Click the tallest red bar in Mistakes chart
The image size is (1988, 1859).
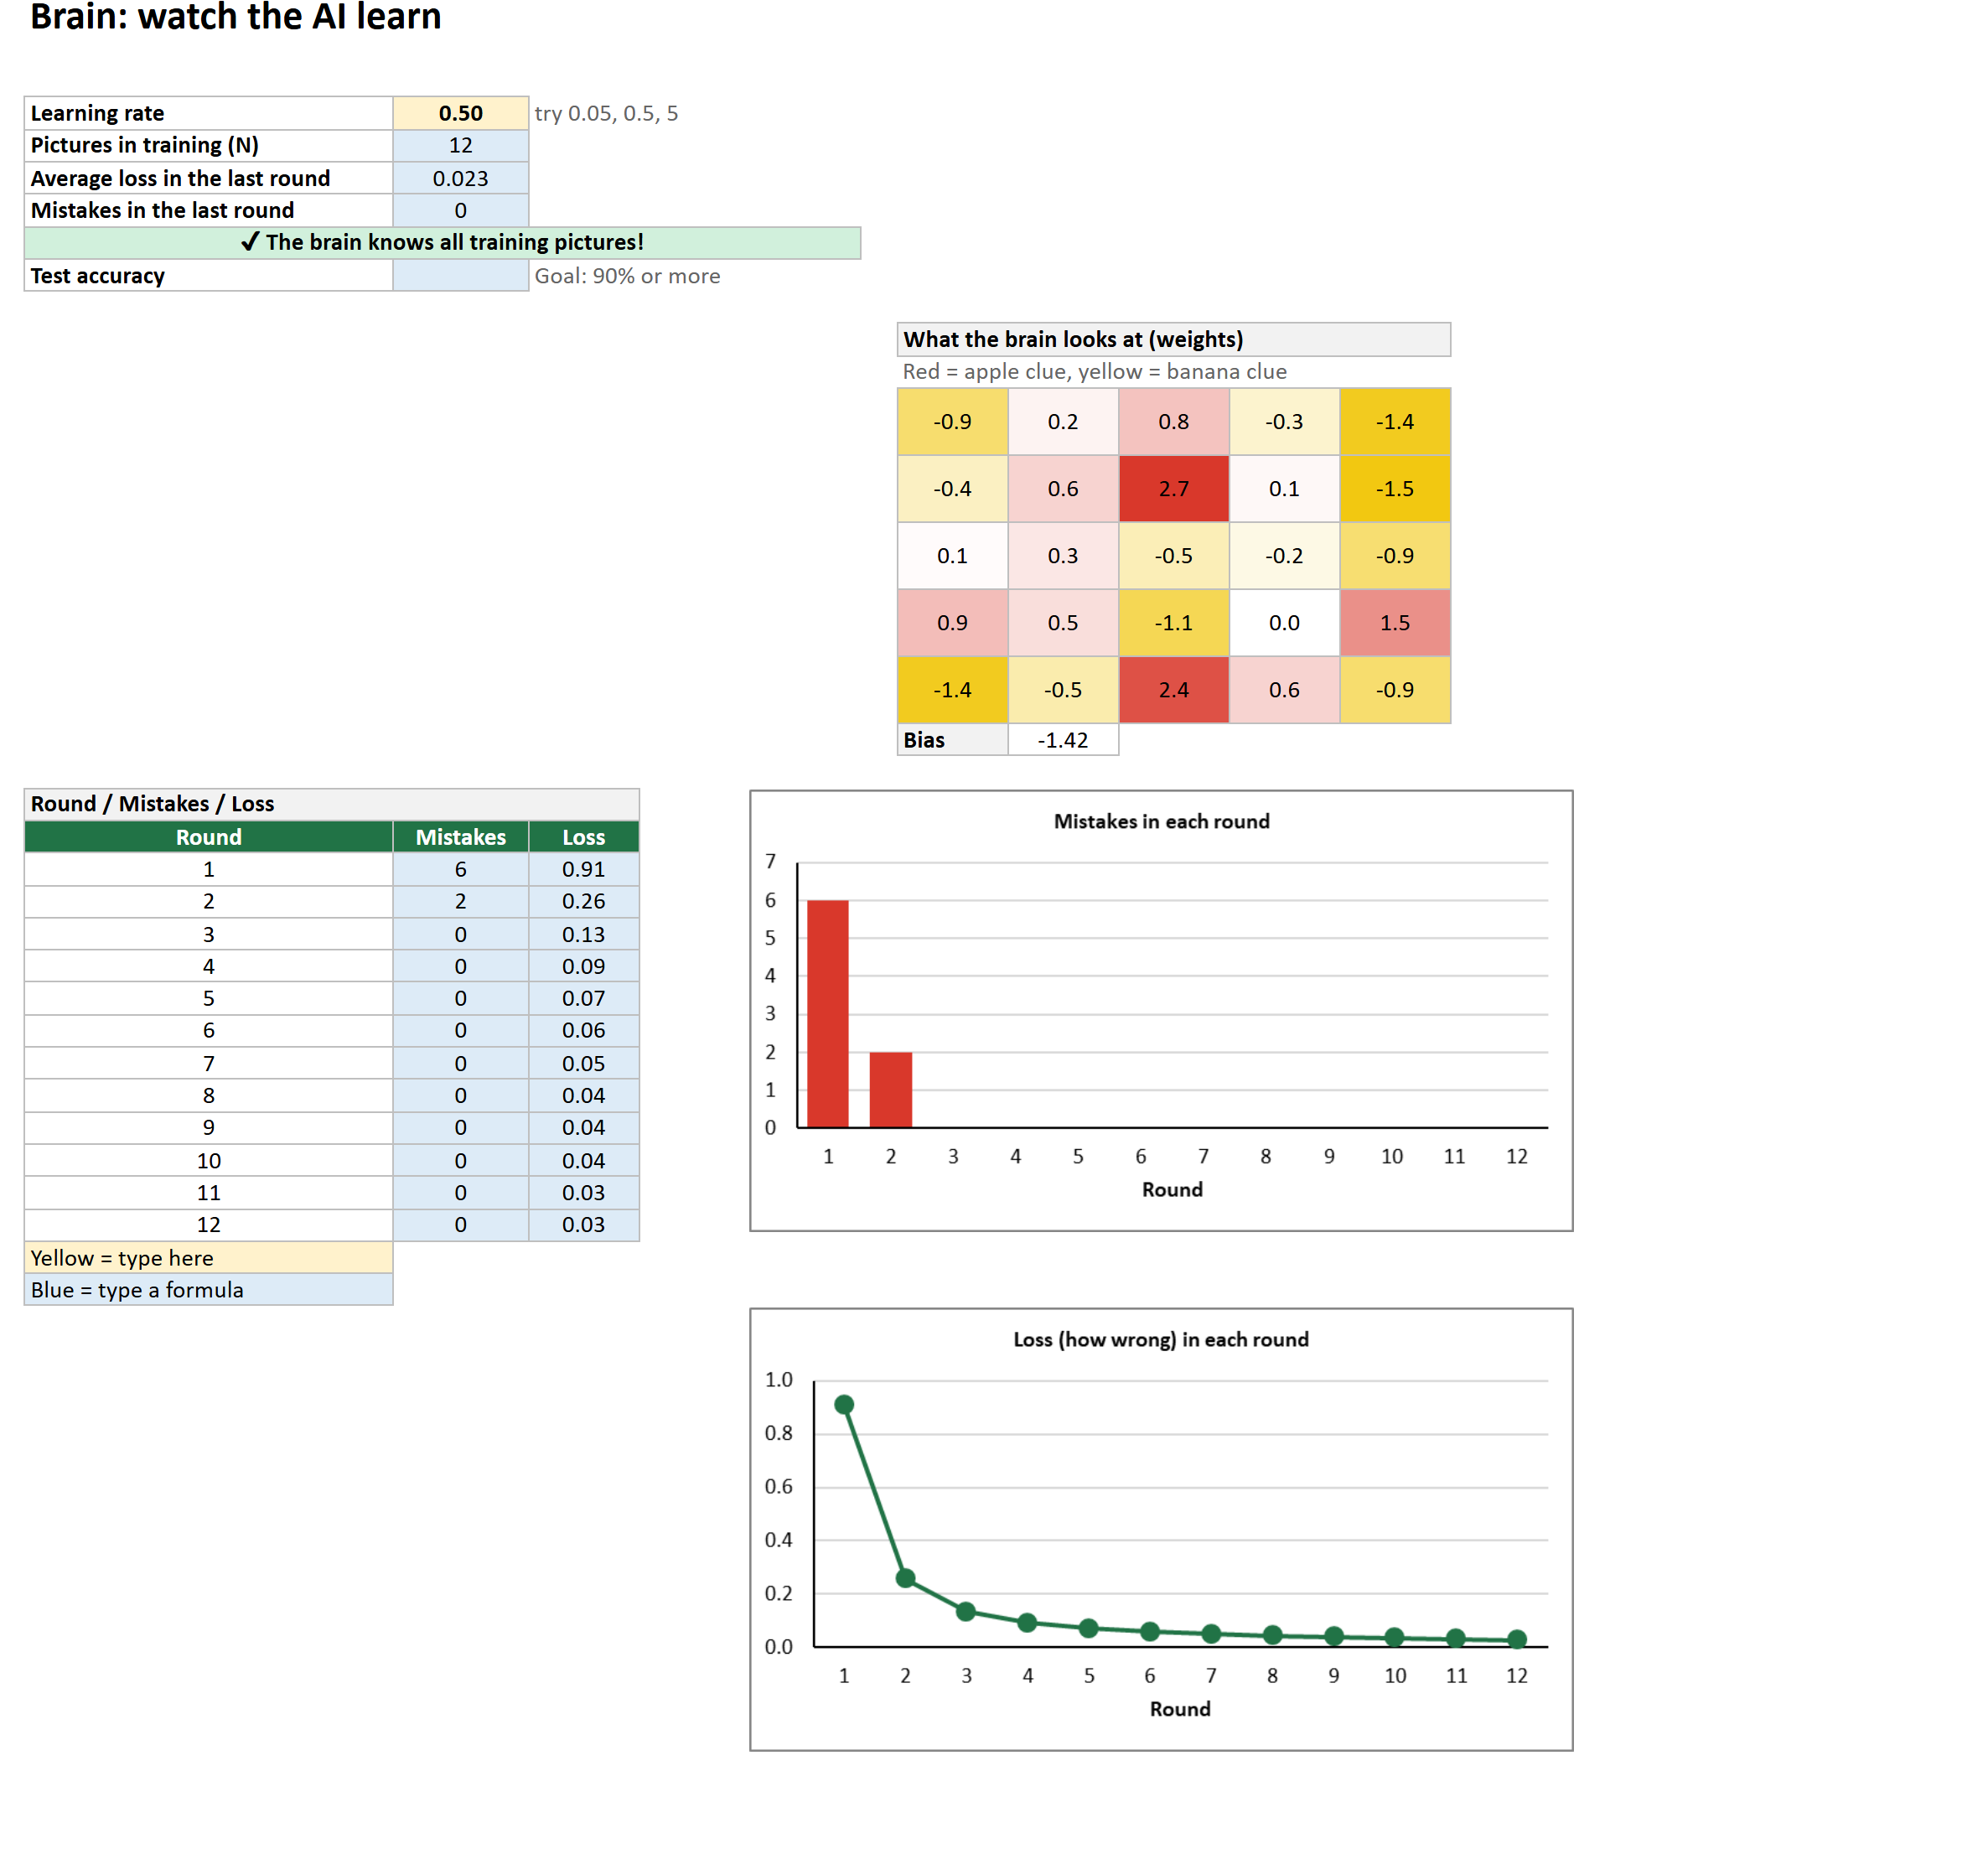click(828, 1014)
